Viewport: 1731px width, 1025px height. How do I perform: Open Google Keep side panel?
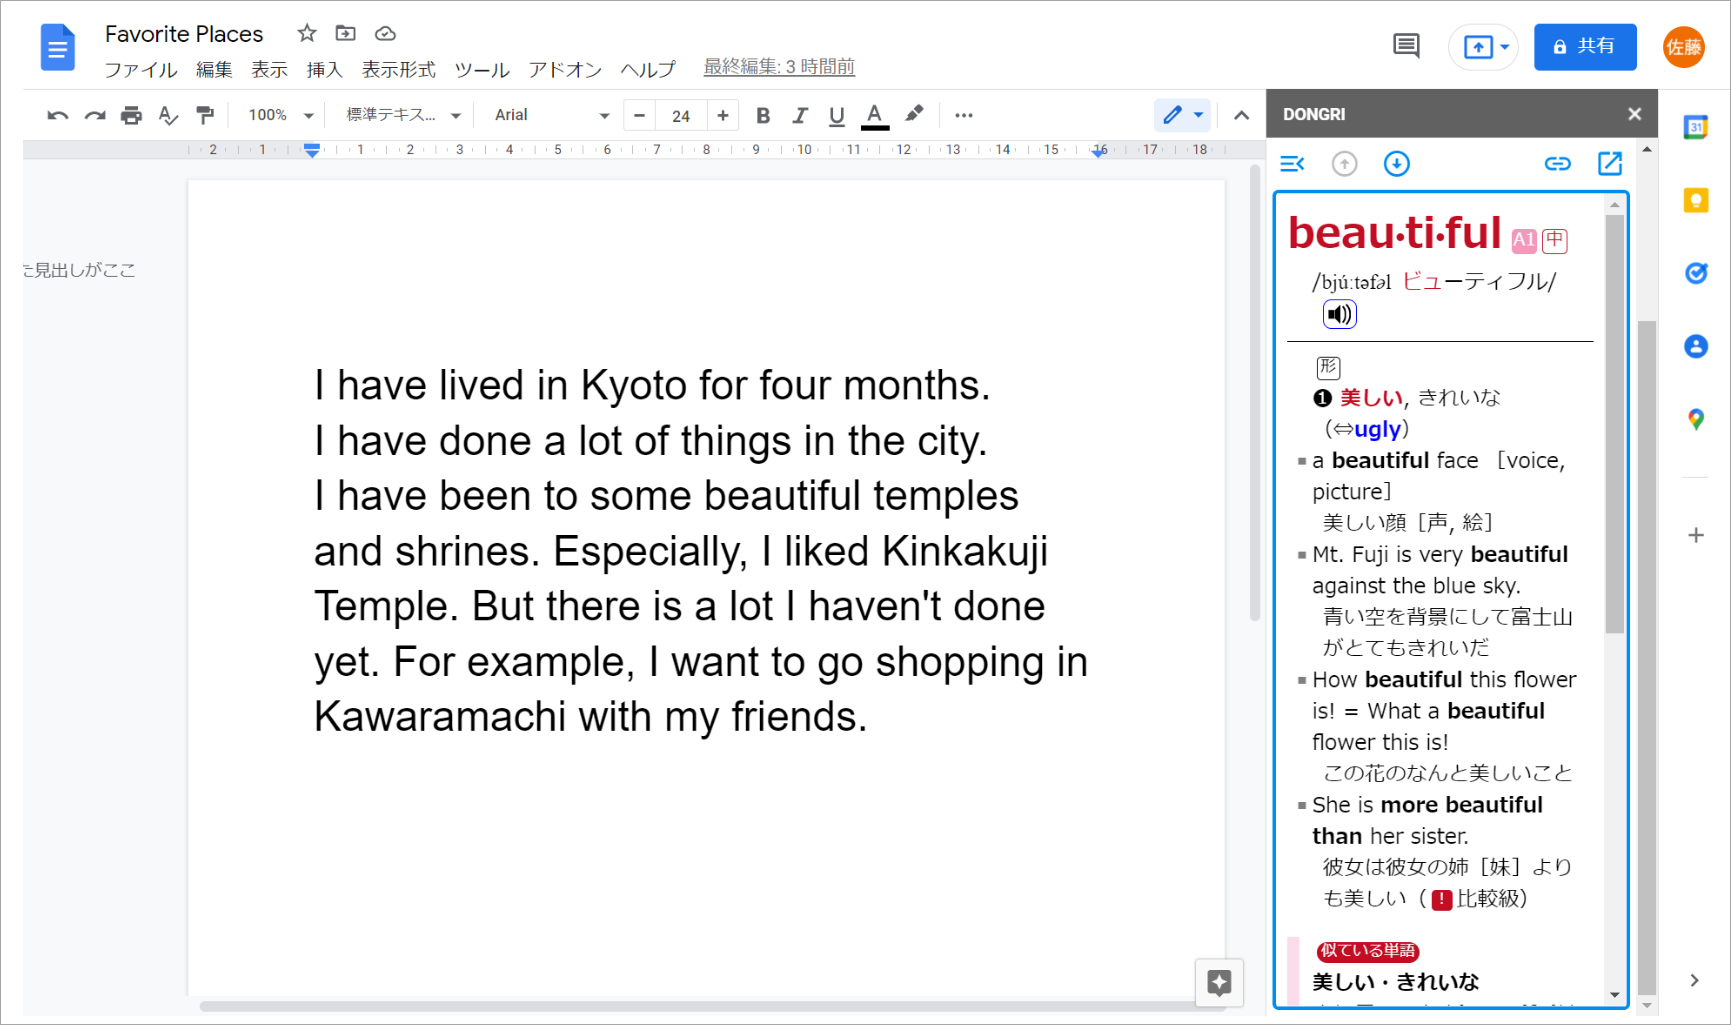click(x=1696, y=200)
